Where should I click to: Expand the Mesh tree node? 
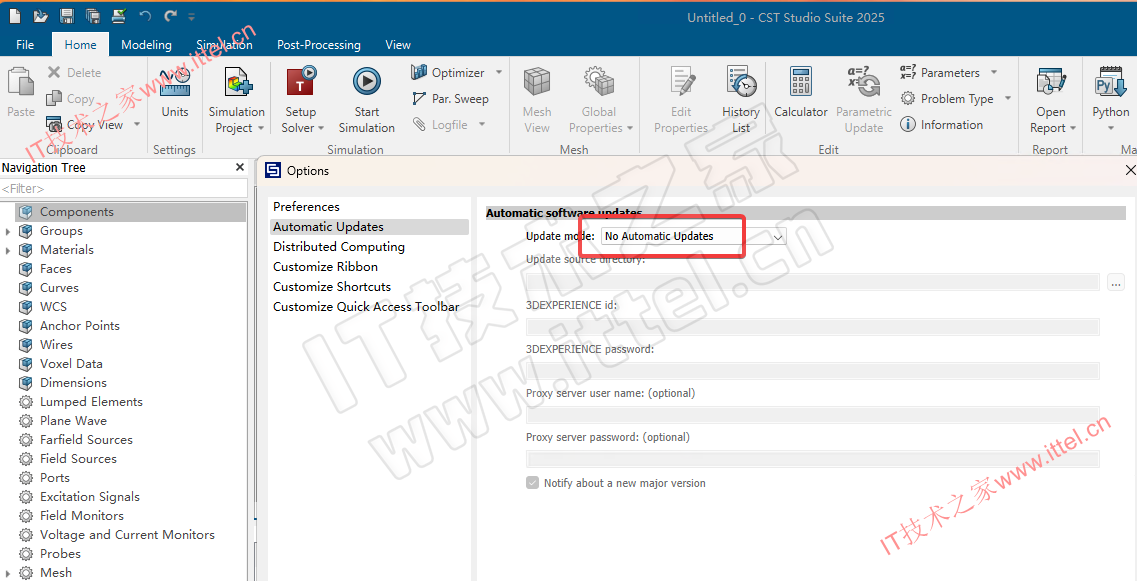coord(8,573)
